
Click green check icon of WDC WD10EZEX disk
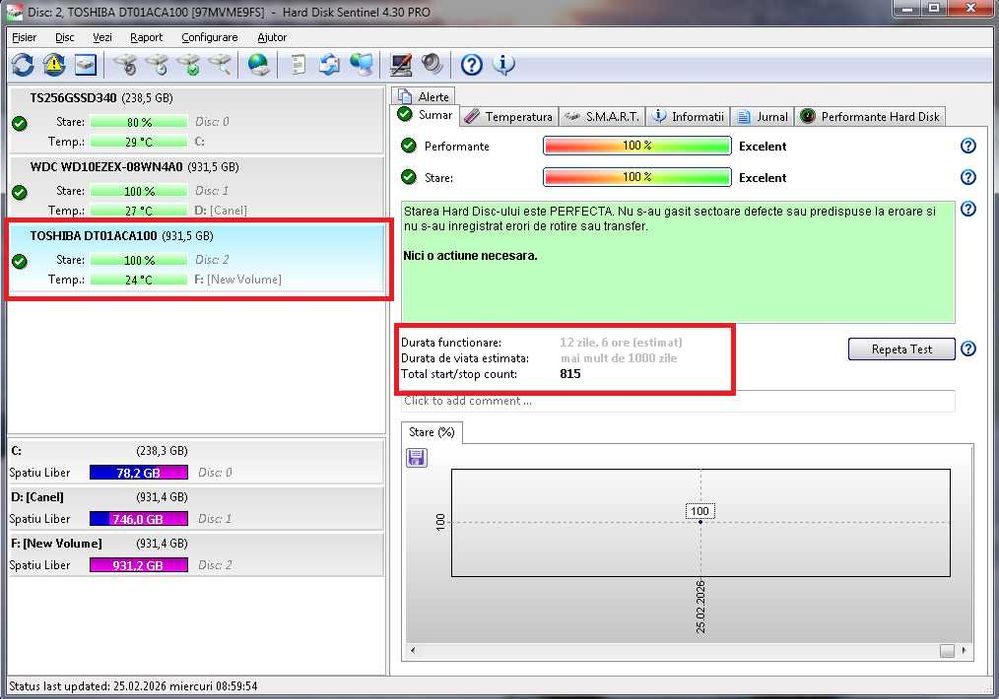(20, 192)
